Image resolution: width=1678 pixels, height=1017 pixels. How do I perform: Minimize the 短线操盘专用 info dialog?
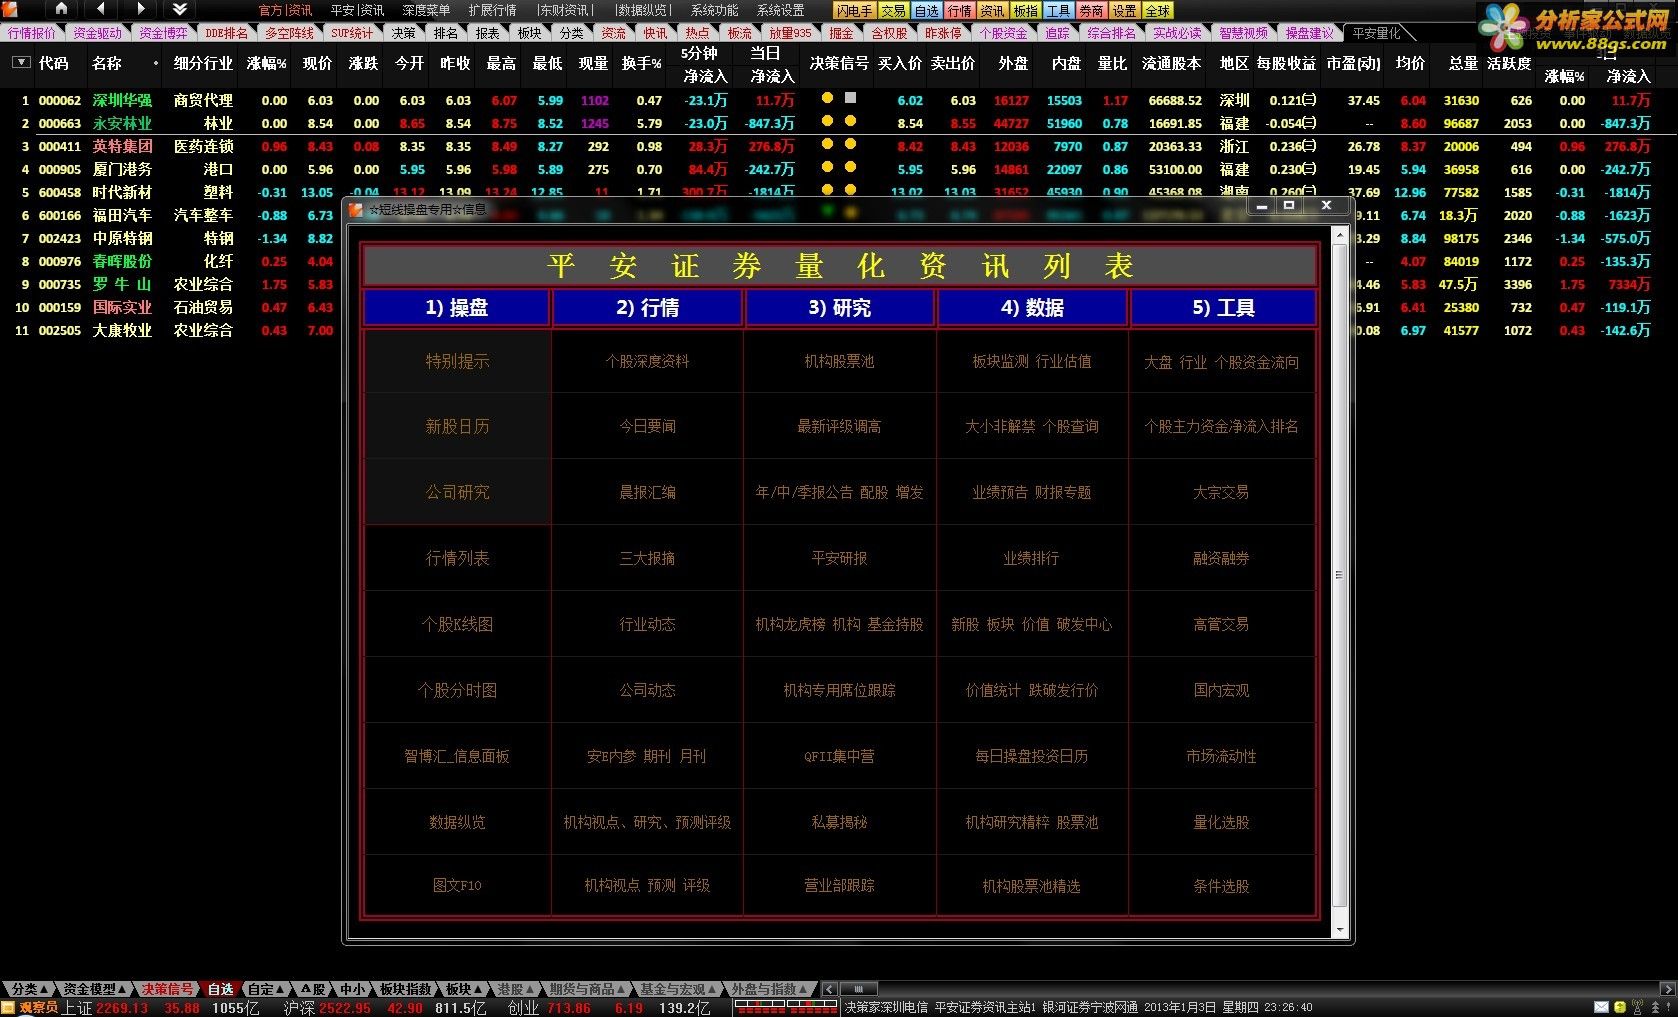click(1262, 206)
